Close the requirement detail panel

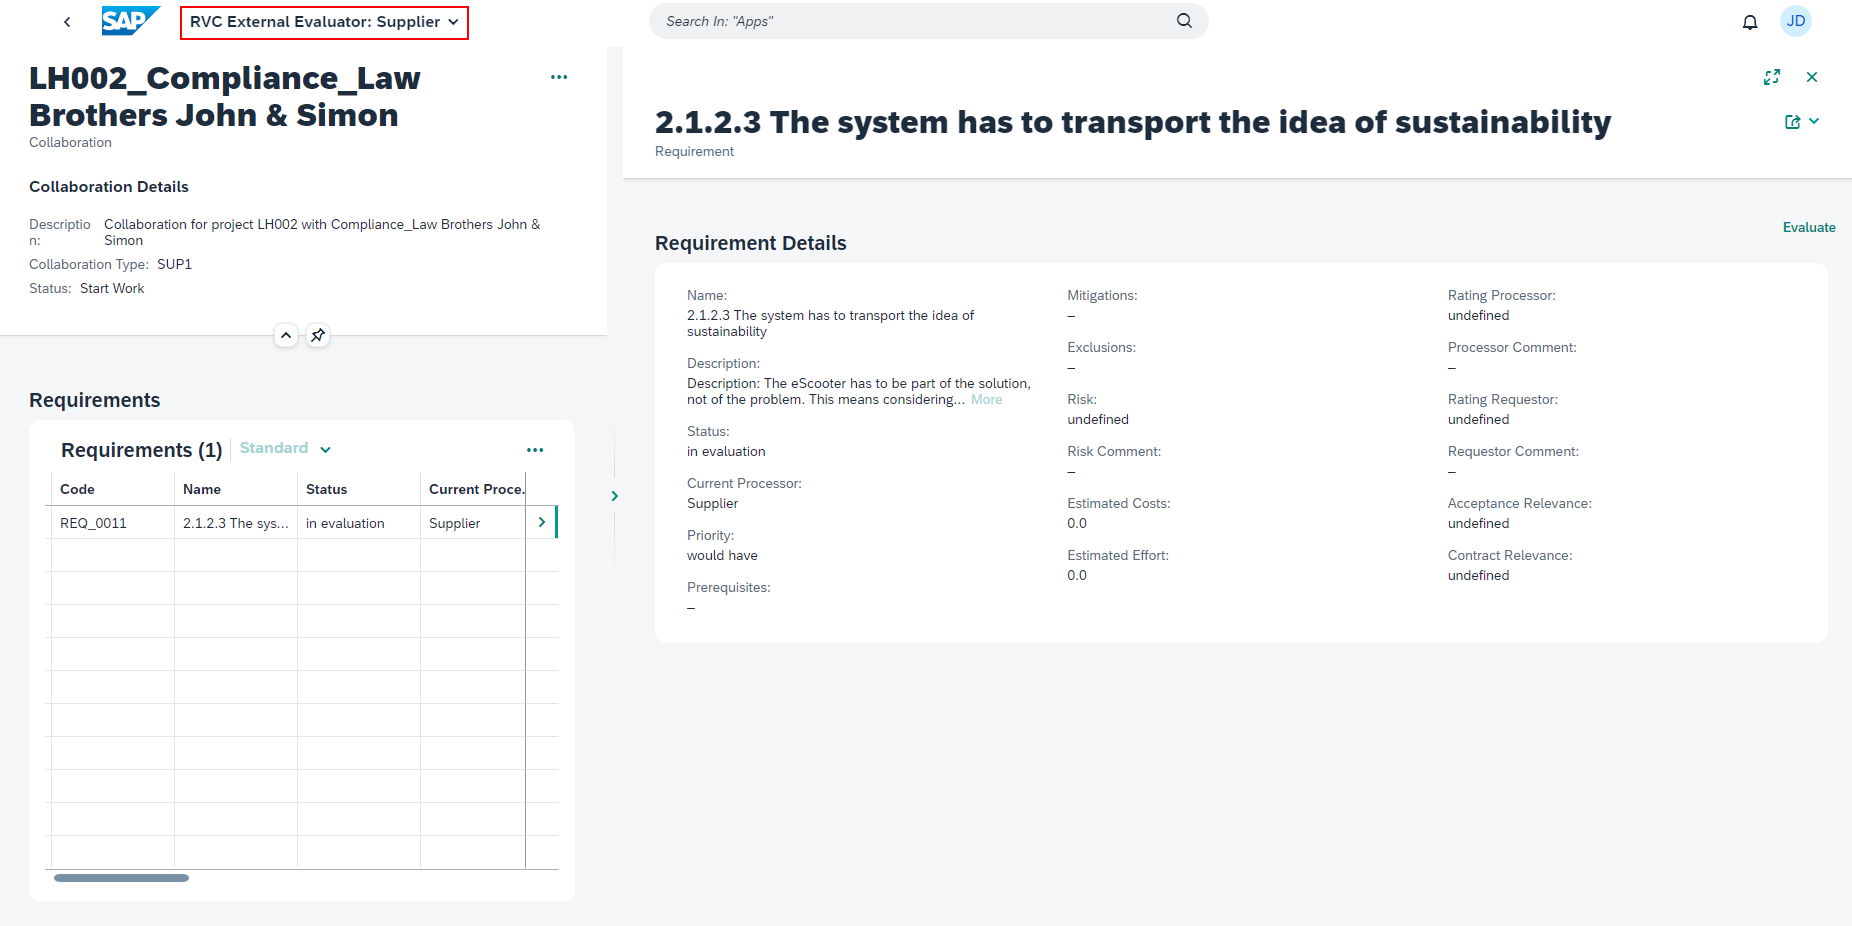coord(1812,77)
